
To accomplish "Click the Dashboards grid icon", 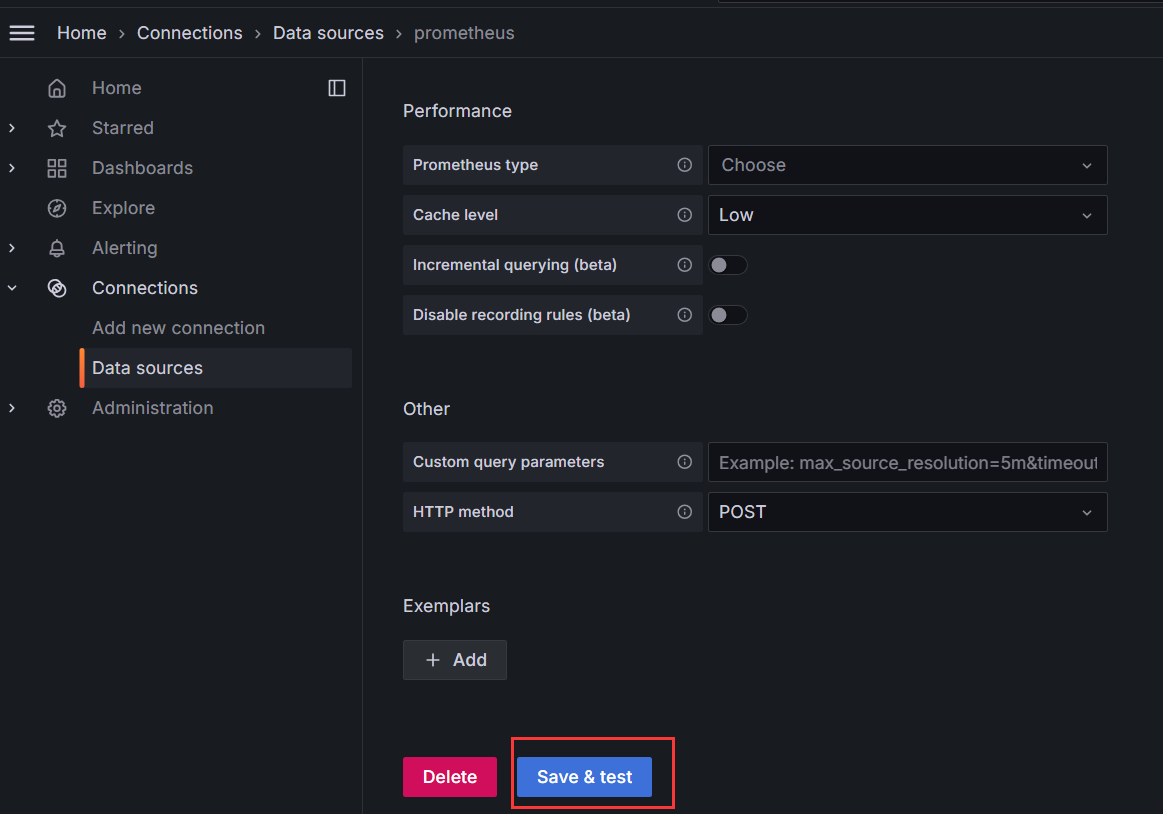I will click(57, 168).
